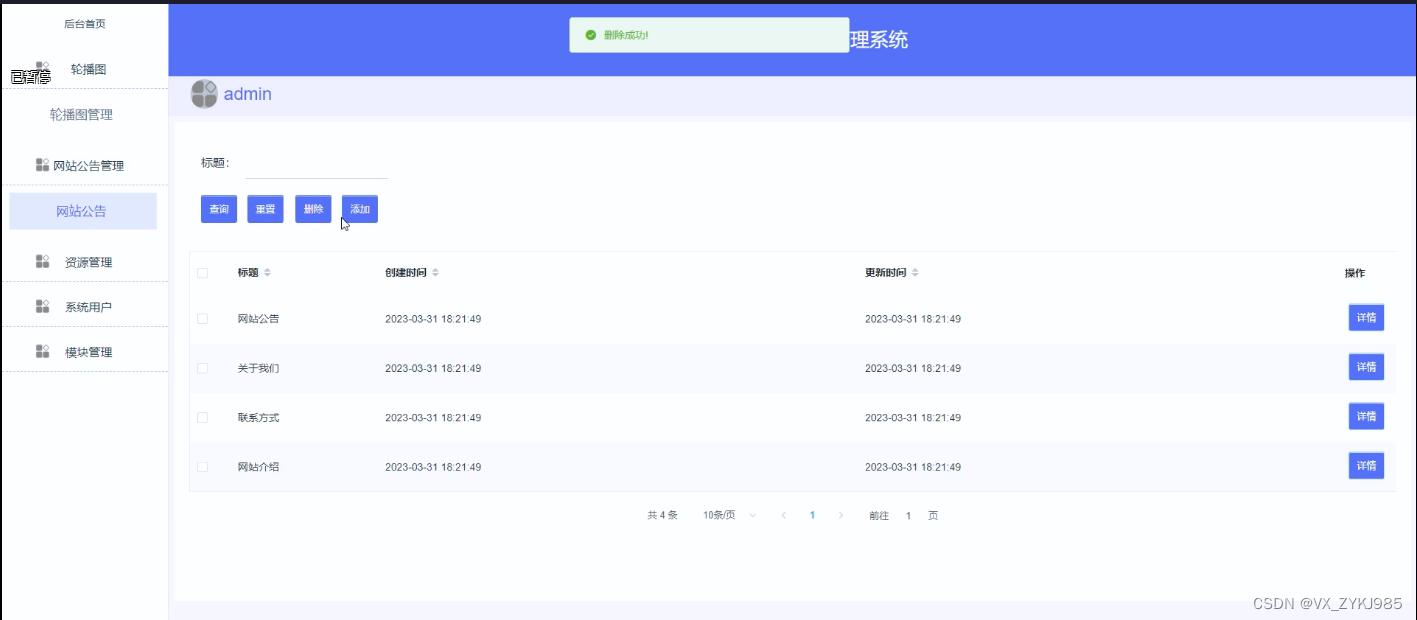Check the 网站介绍 row checkbox

click(203, 467)
